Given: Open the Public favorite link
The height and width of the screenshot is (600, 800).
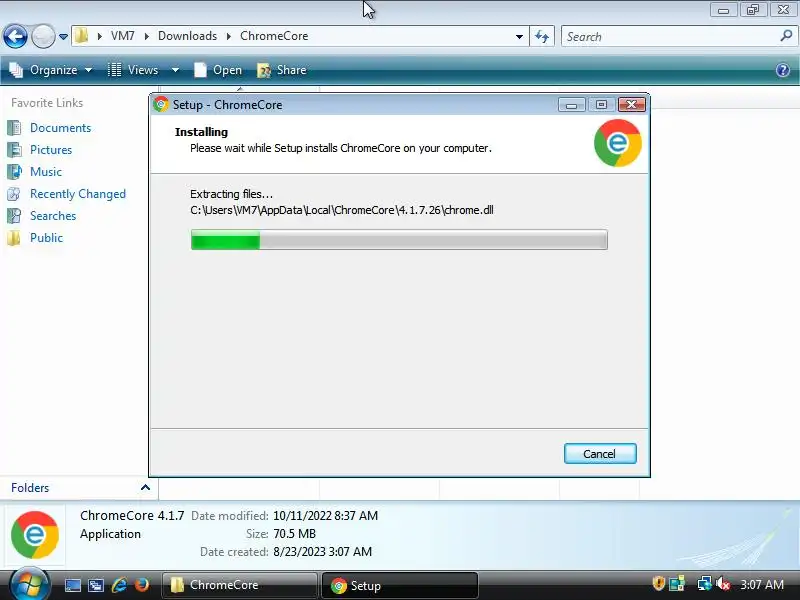Looking at the screenshot, I should pyautogui.click(x=46, y=238).
